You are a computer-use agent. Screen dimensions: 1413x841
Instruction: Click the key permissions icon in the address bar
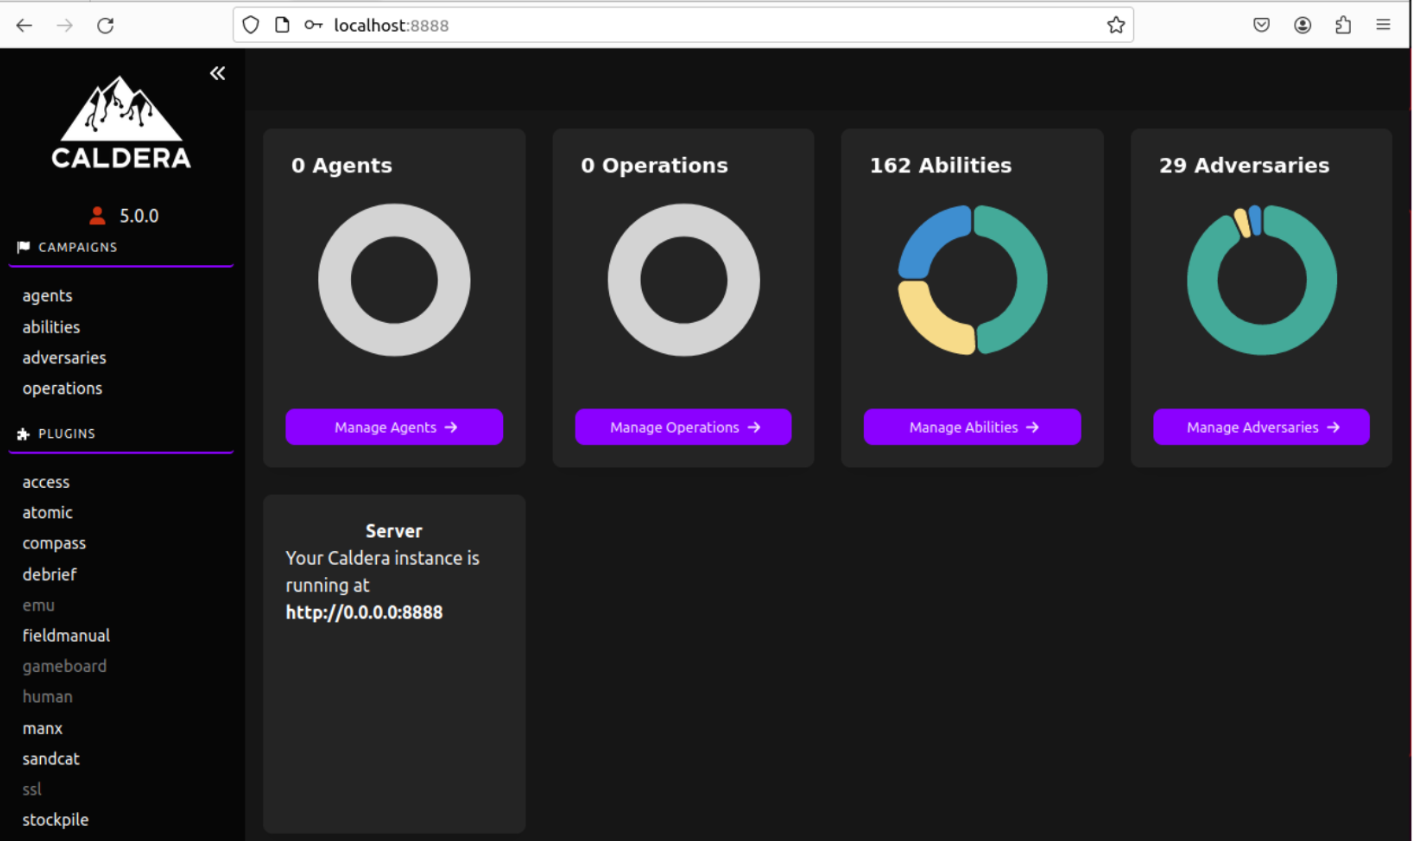[314, 25]
